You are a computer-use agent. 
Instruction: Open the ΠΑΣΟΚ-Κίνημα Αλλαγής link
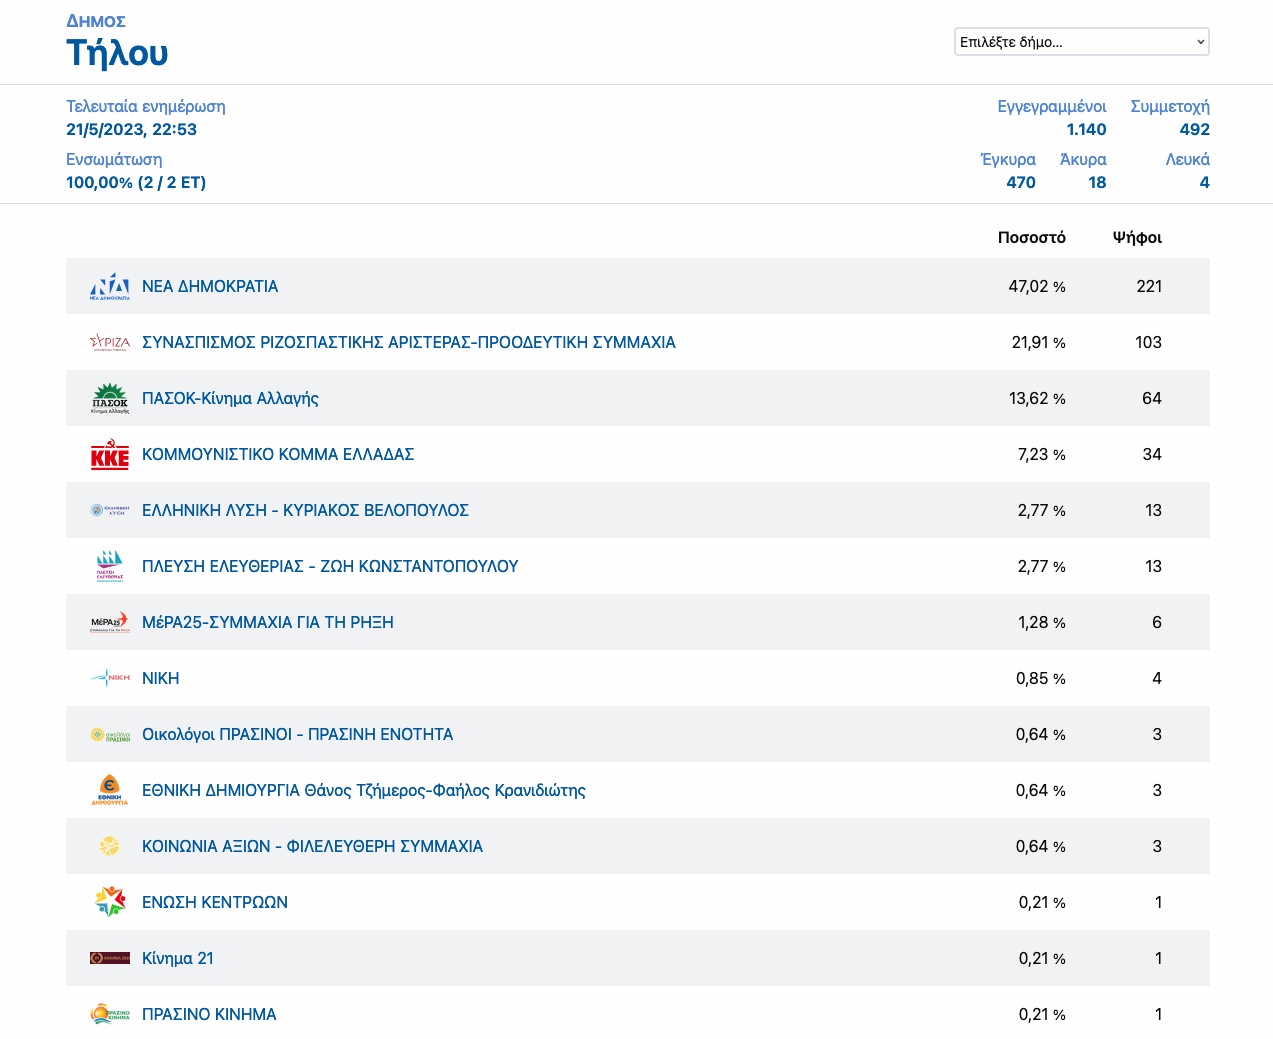[x=230, y=398]
